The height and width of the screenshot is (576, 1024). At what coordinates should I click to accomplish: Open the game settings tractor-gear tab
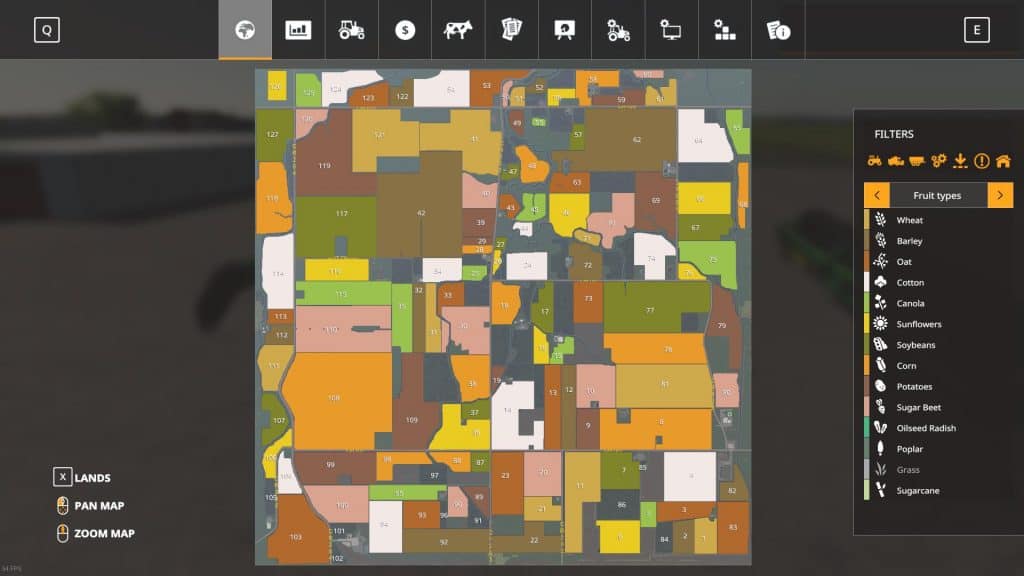(x=618, y=30)
